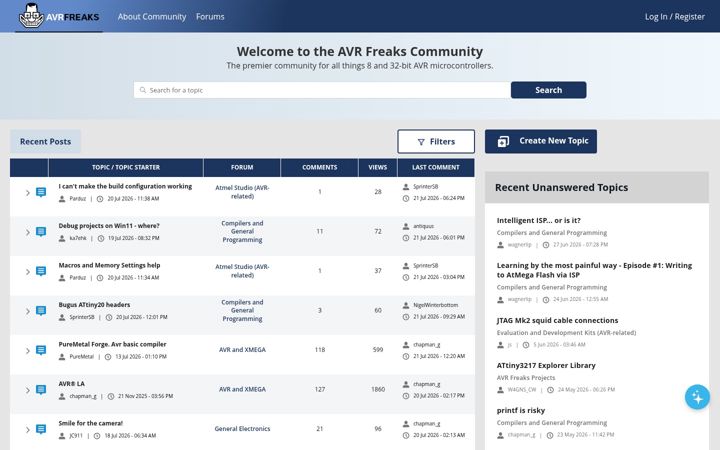Open the AVR® LA topic
Image resolution: width=720 pixels, height=450 pixels.
click(71, 383)
